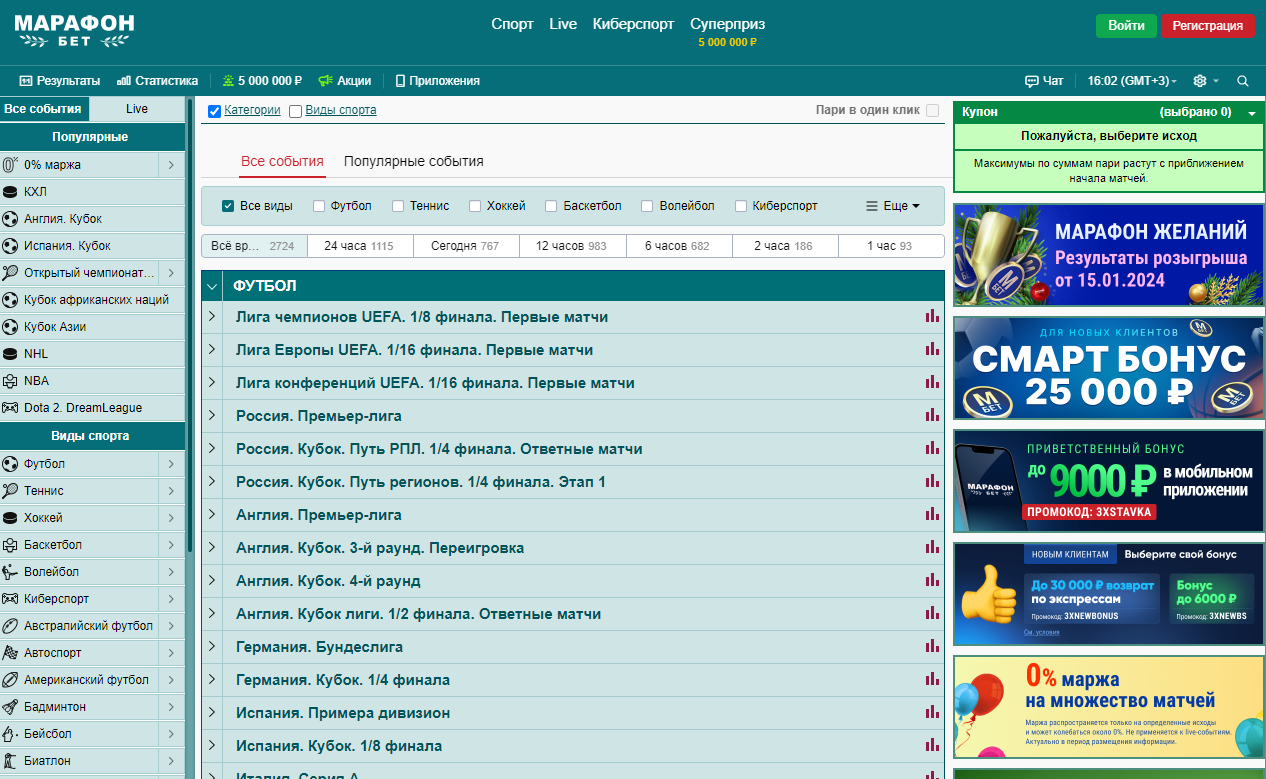Select Кубок африканских наций in sidebar
Image resolution: width=1266 pixels, height=779 pixels.
point(92,300)
